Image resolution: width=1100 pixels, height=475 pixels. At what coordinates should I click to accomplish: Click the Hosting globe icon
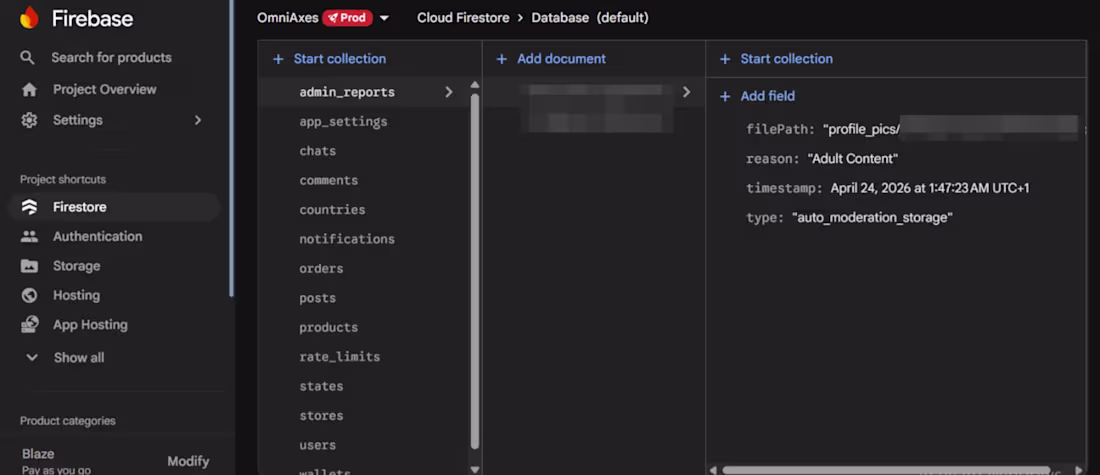(29, 295)
